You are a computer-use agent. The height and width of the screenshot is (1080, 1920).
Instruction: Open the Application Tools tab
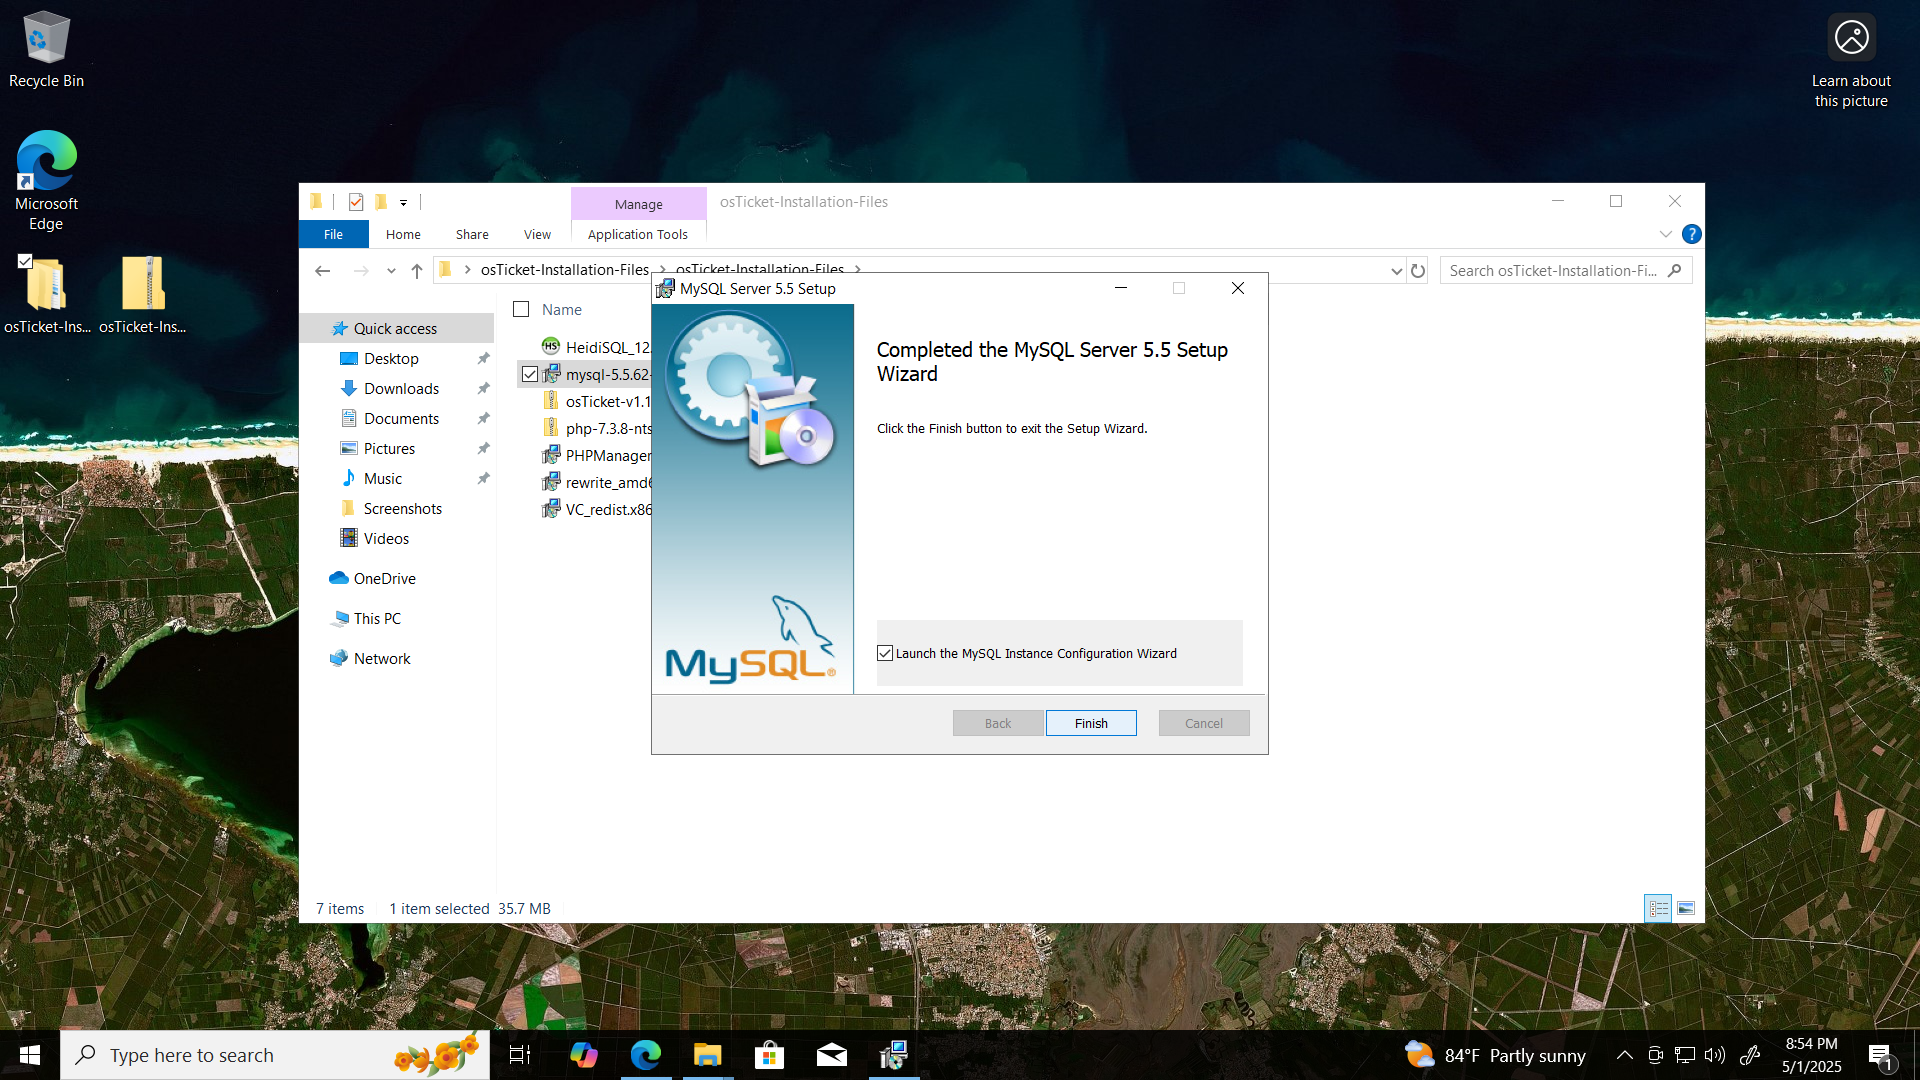[x=638, y=234]
